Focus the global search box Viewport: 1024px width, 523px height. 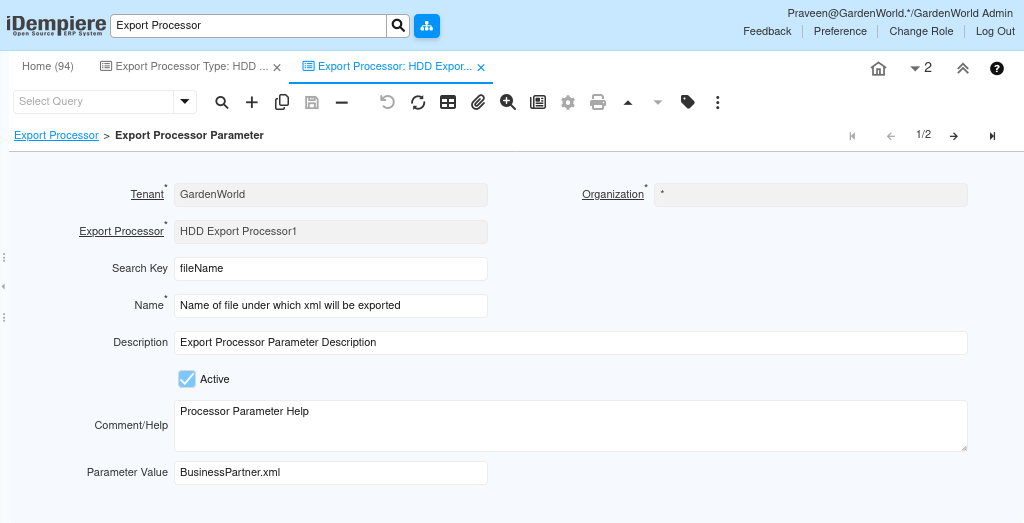click(x=248, y=25)
